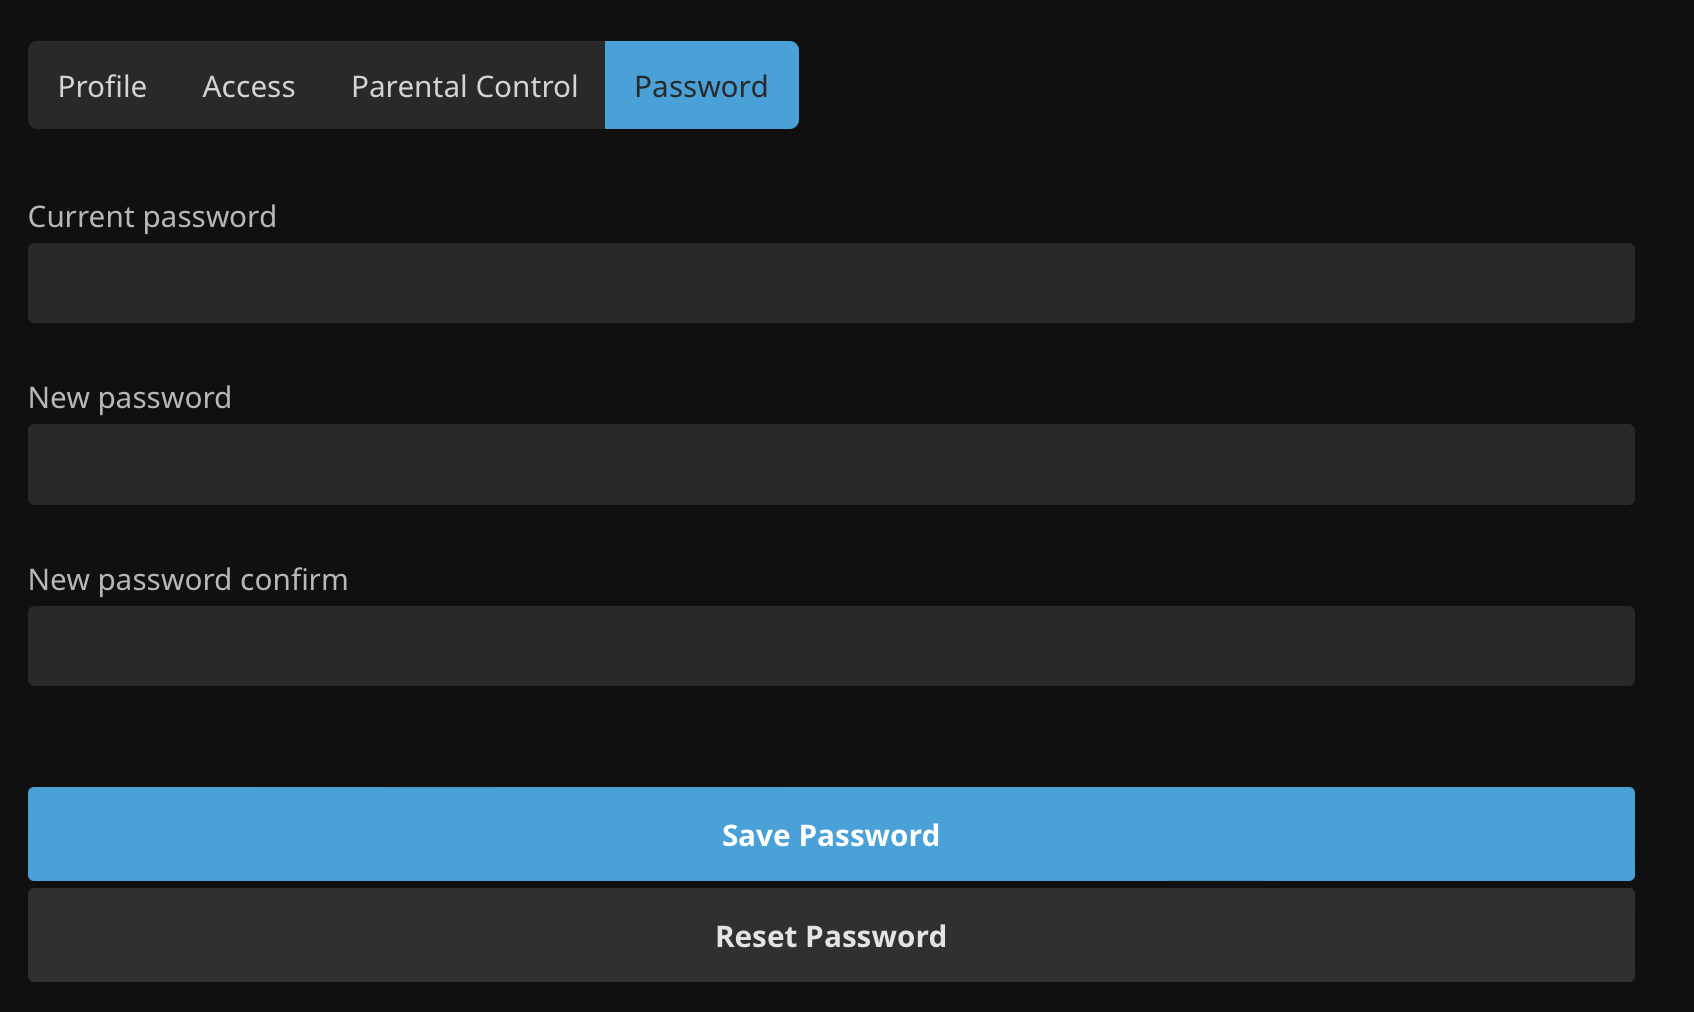Click the "Current password" label text

(152, 217)
